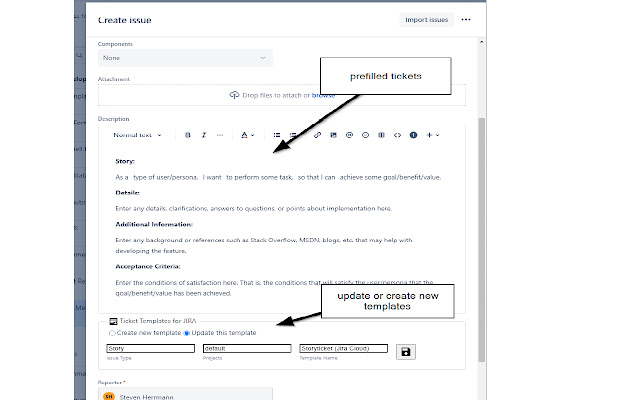
Task: Select Update this template radio button
Action: click(x=187, y=333)
